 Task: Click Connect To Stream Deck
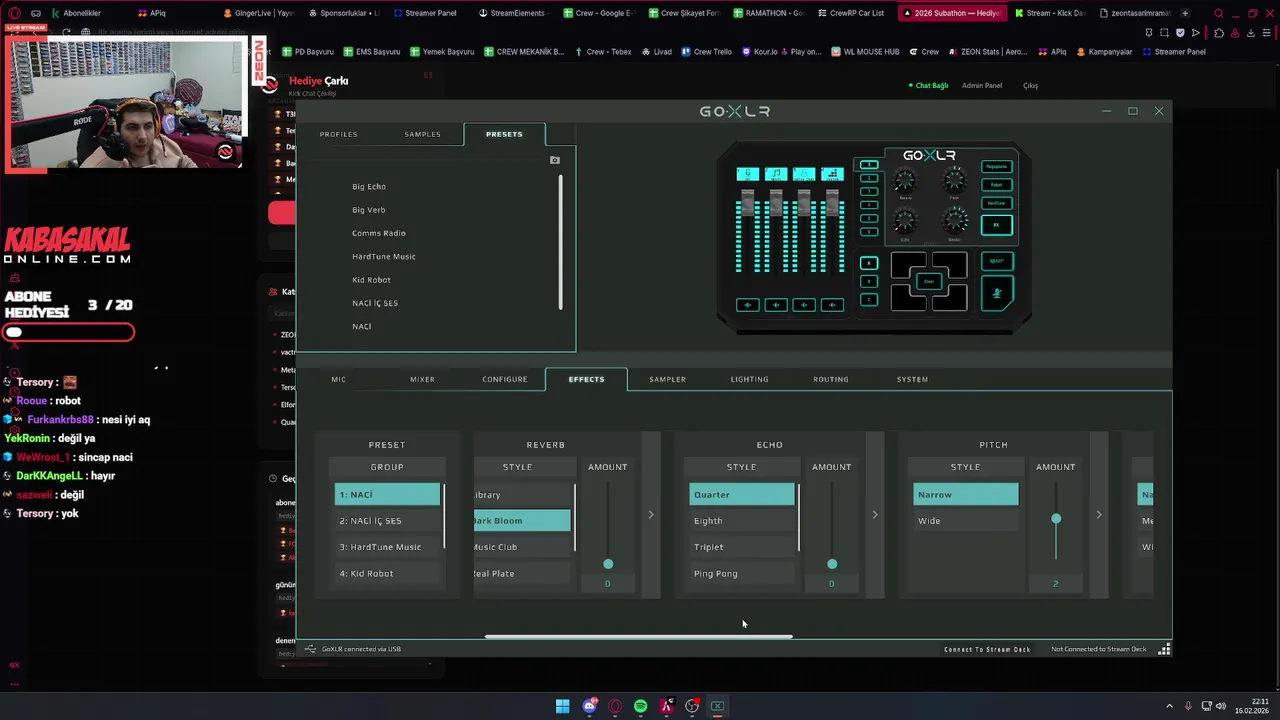click(987, 649)
